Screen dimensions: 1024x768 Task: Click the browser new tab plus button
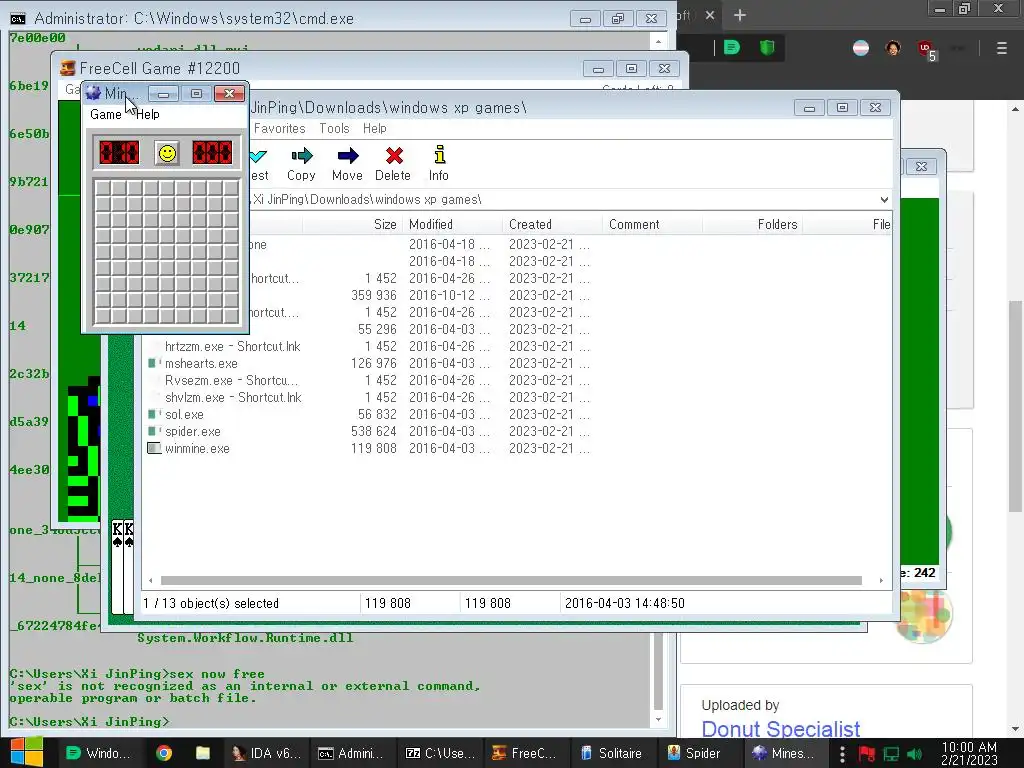coord(740,15)
